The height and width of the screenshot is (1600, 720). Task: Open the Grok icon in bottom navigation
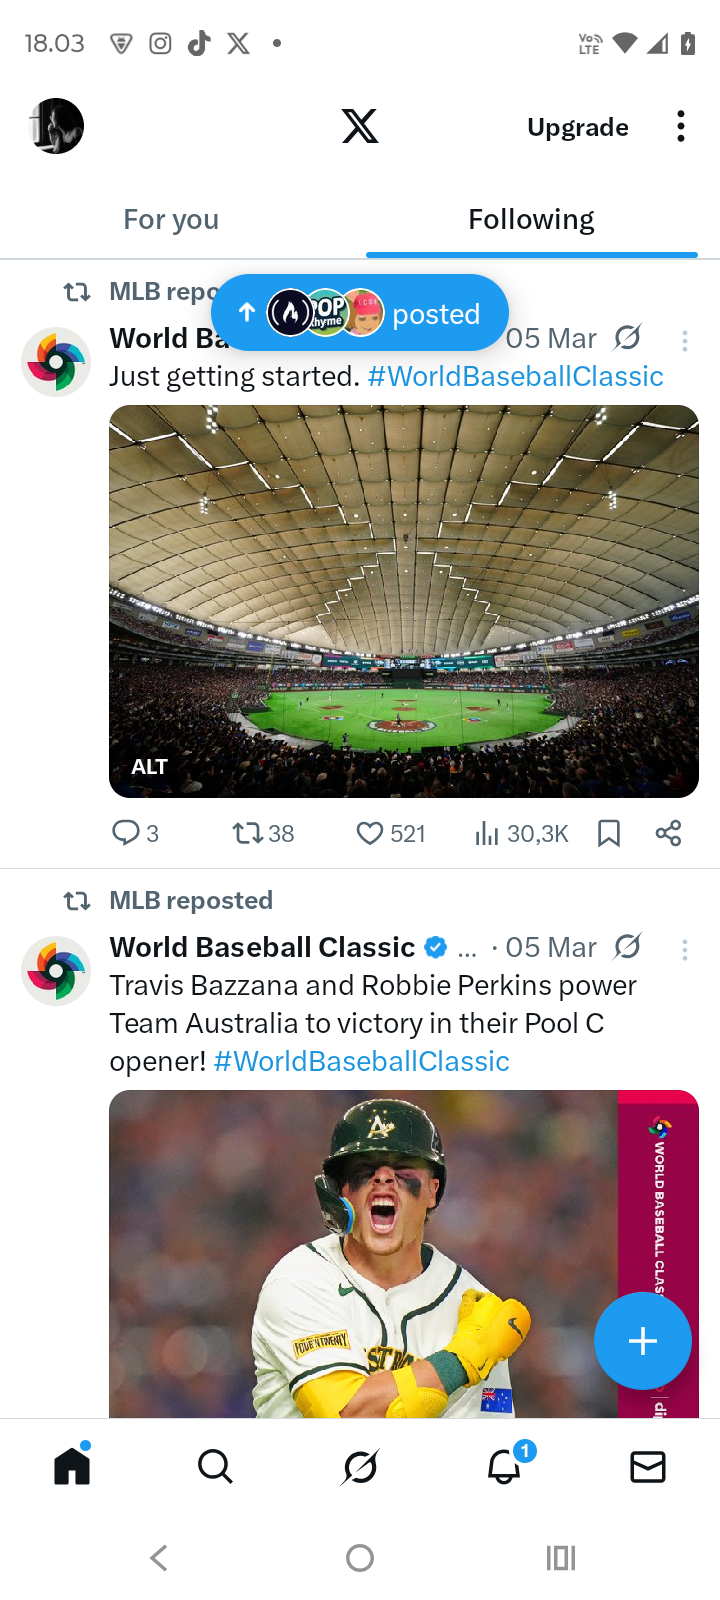[x=360, y=1467]
